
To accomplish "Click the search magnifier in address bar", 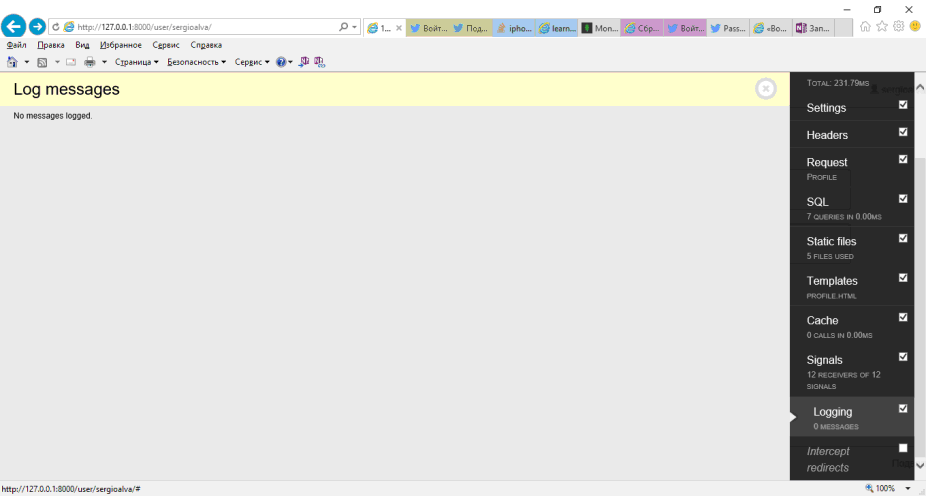I will pos(343,27).
